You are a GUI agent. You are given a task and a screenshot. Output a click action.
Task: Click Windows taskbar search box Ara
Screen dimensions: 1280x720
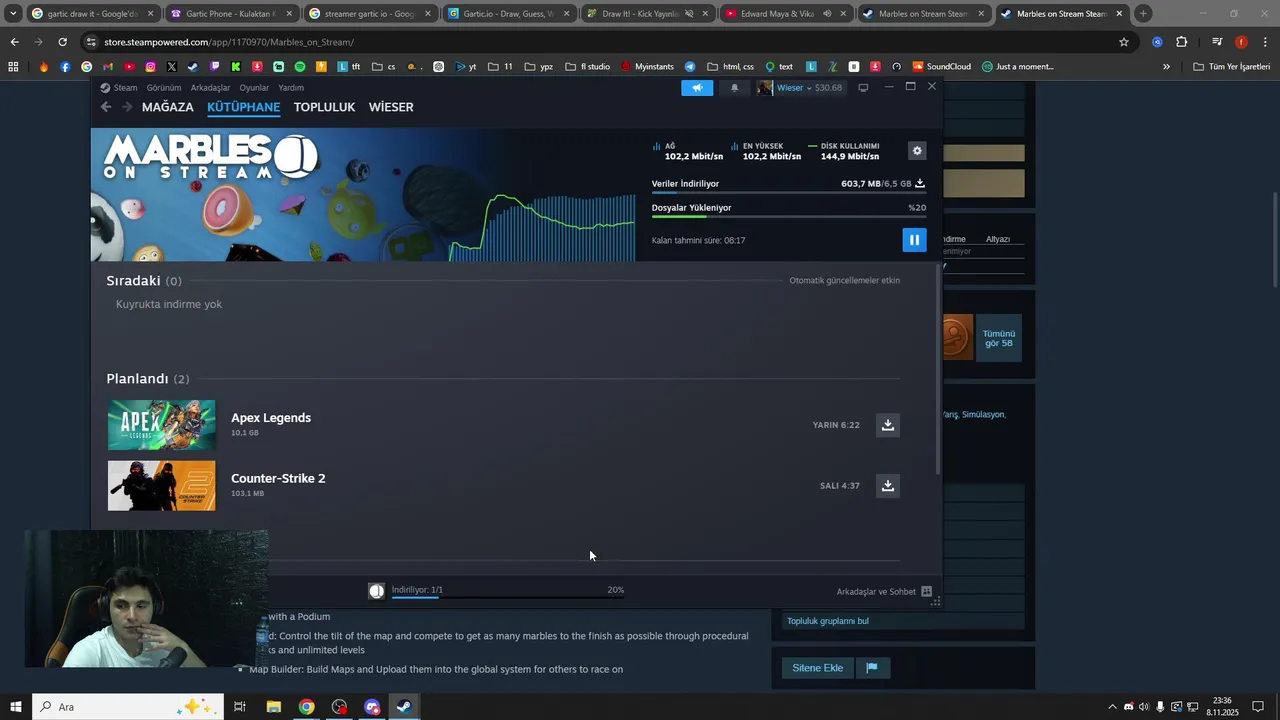[130, 707]
